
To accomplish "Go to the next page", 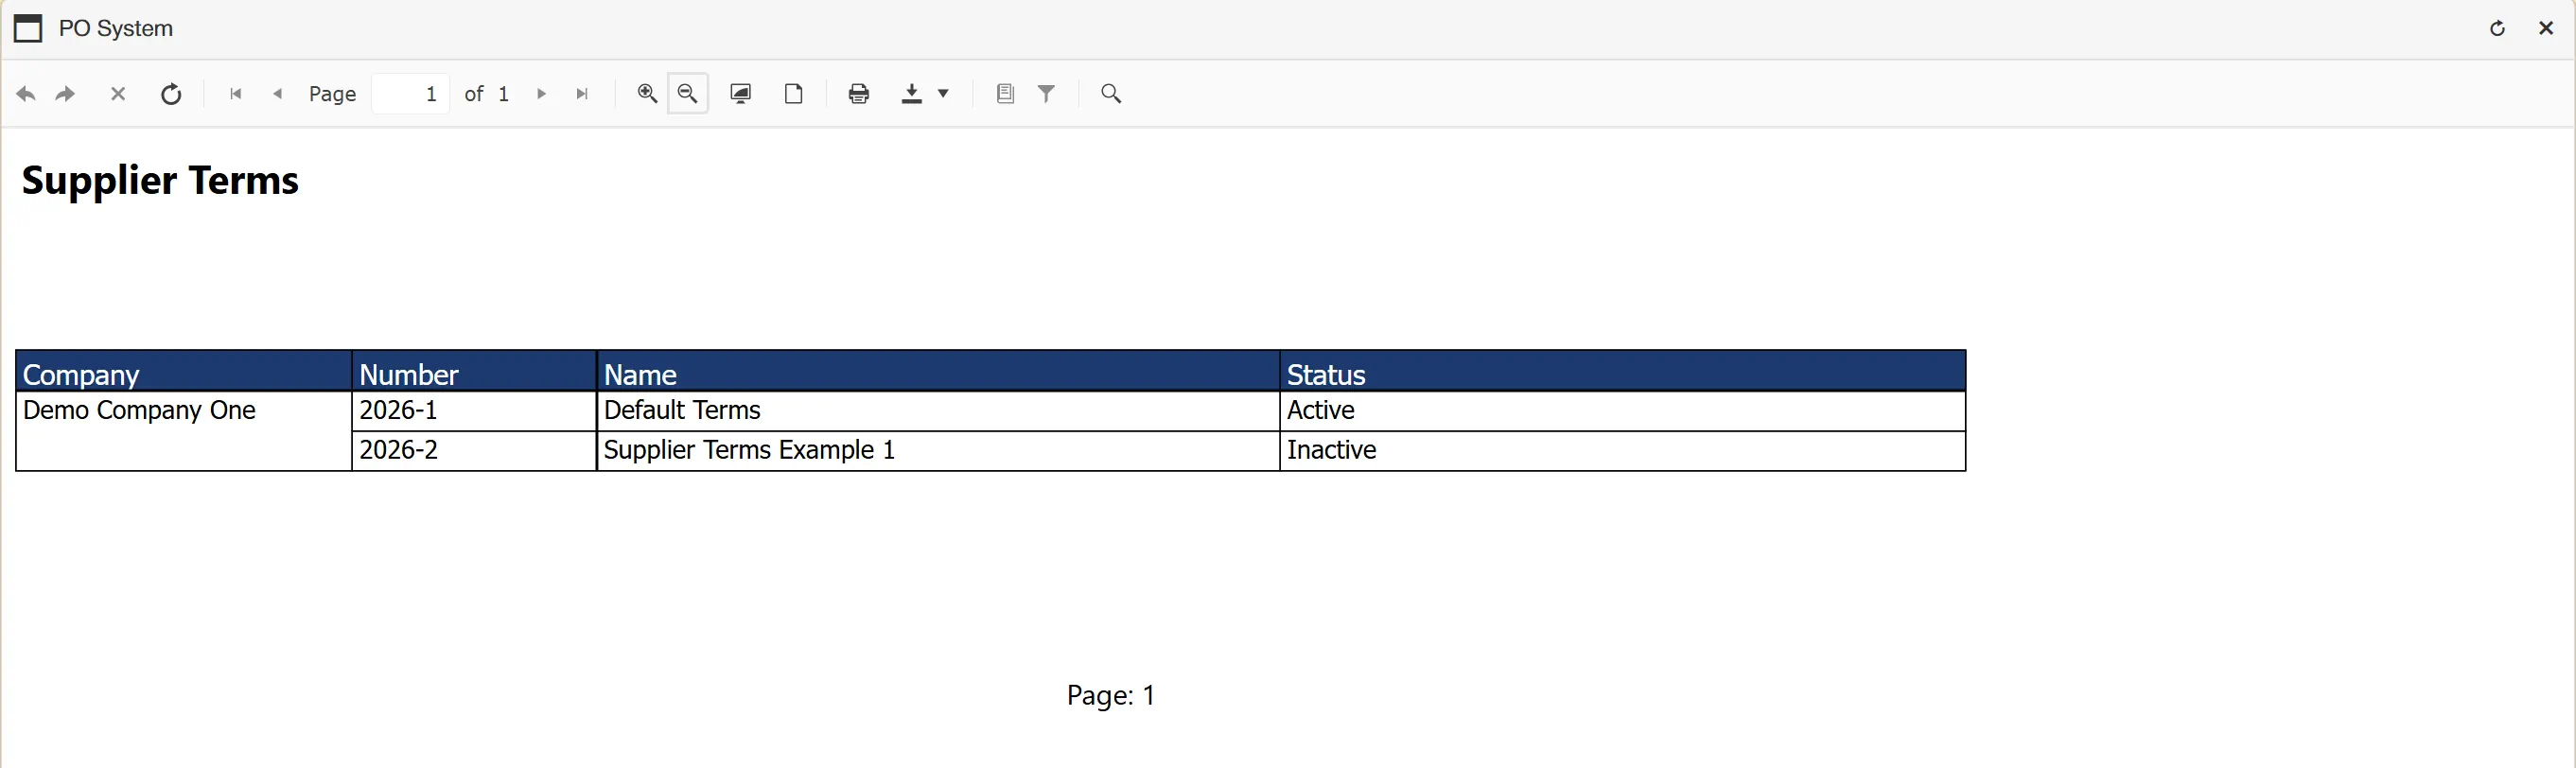I will tap(541, 94).
